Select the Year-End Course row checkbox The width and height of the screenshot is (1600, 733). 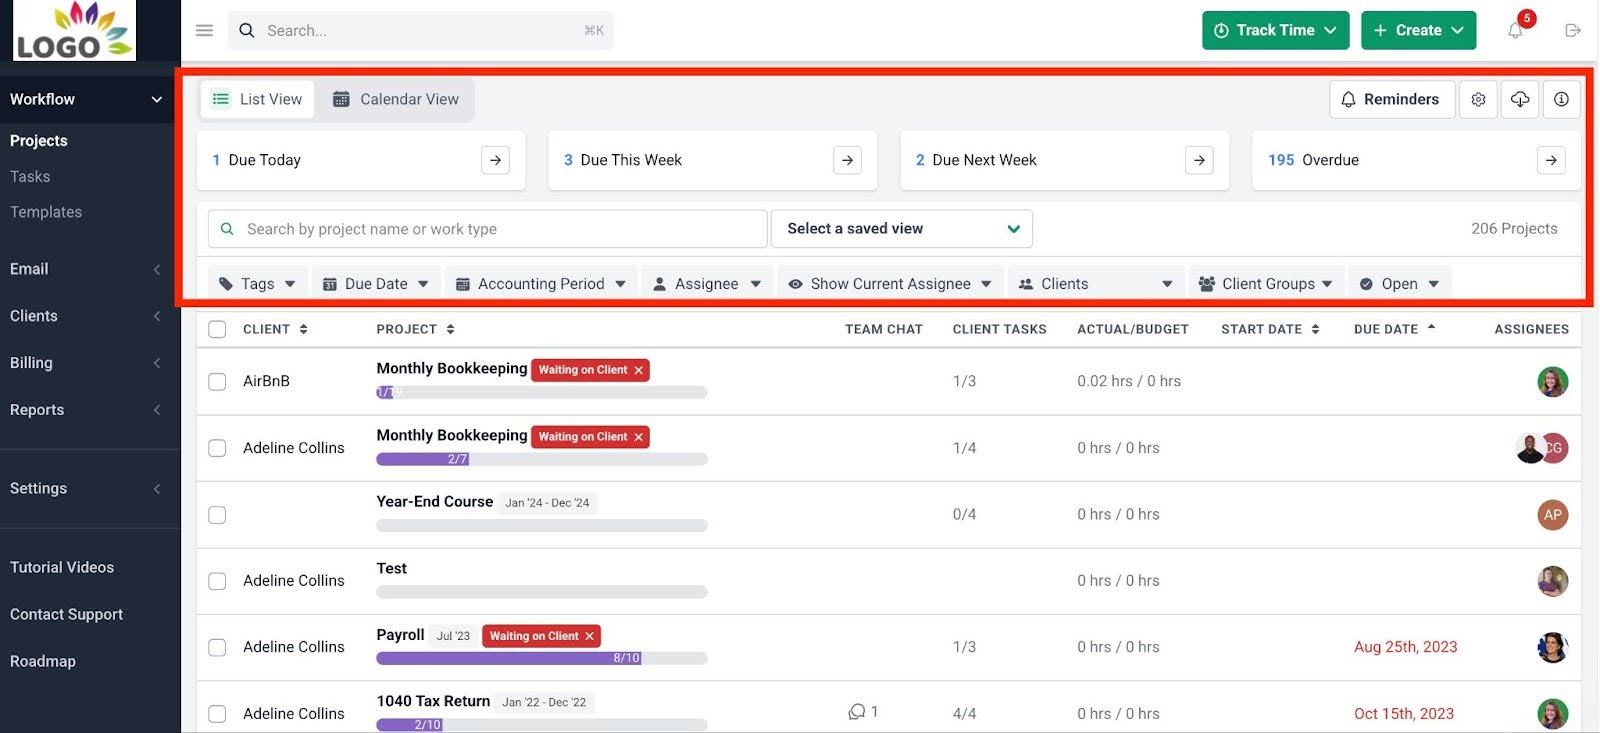[x=217, y=515]
